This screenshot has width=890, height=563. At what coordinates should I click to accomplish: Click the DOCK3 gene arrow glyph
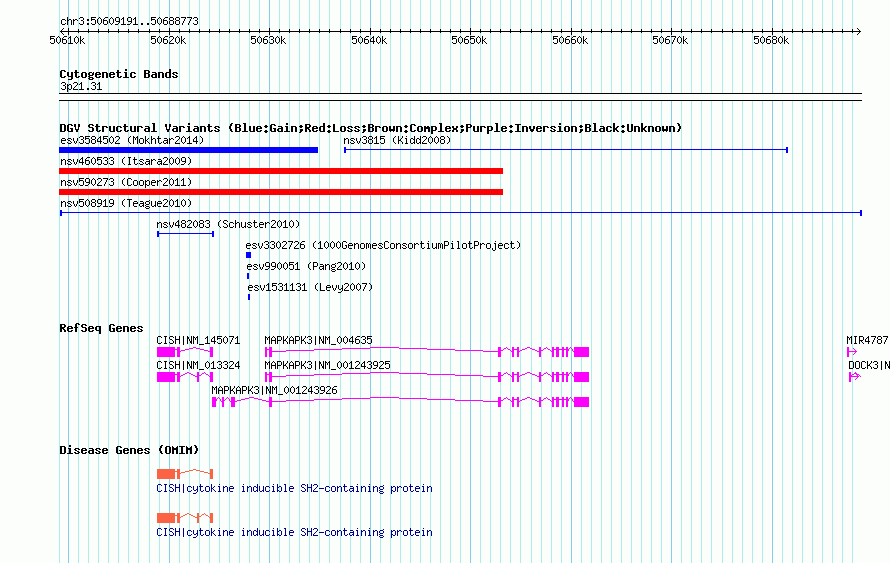click(855, 377)
